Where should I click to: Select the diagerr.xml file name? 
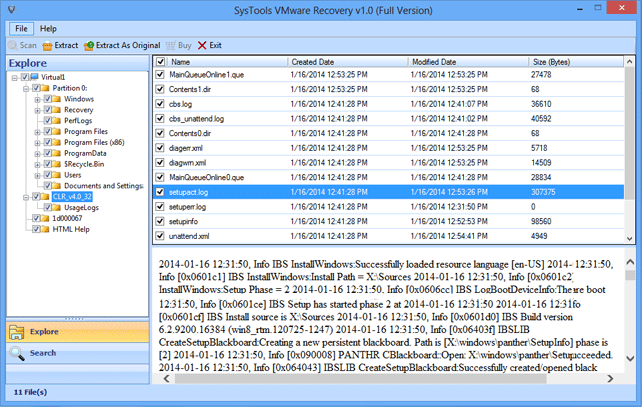coord(186,148)
